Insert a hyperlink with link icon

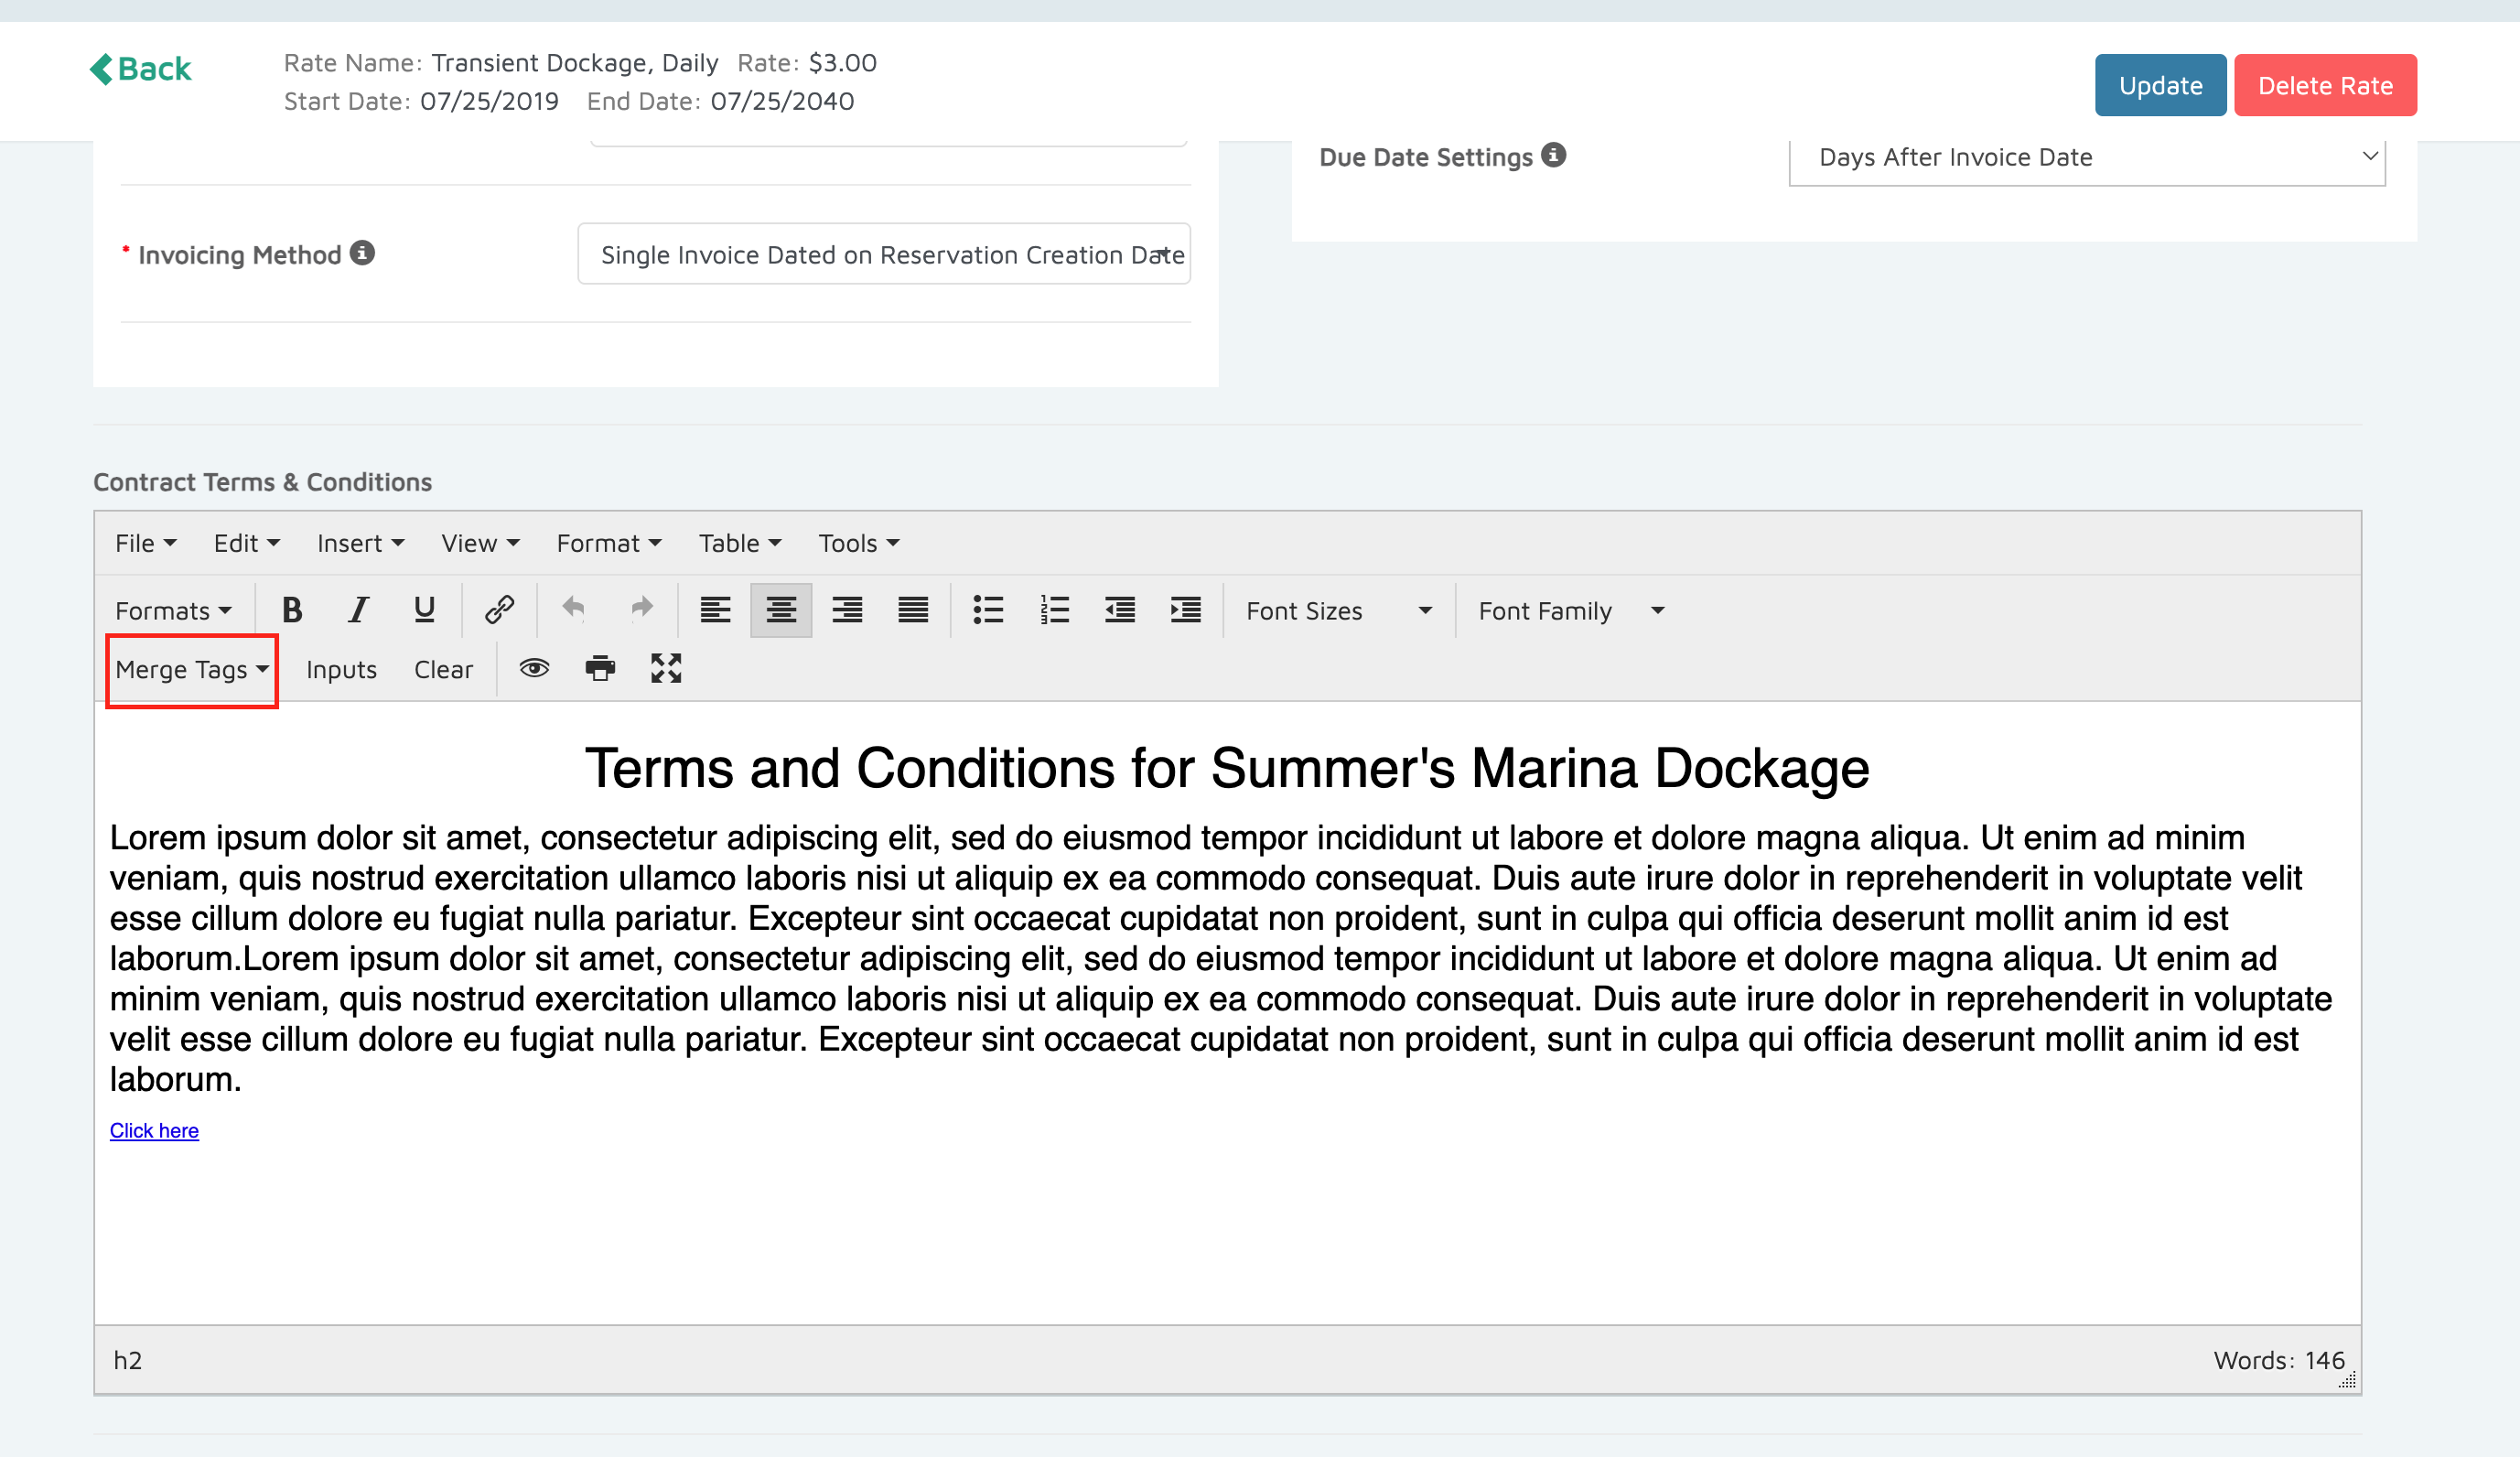499,610
